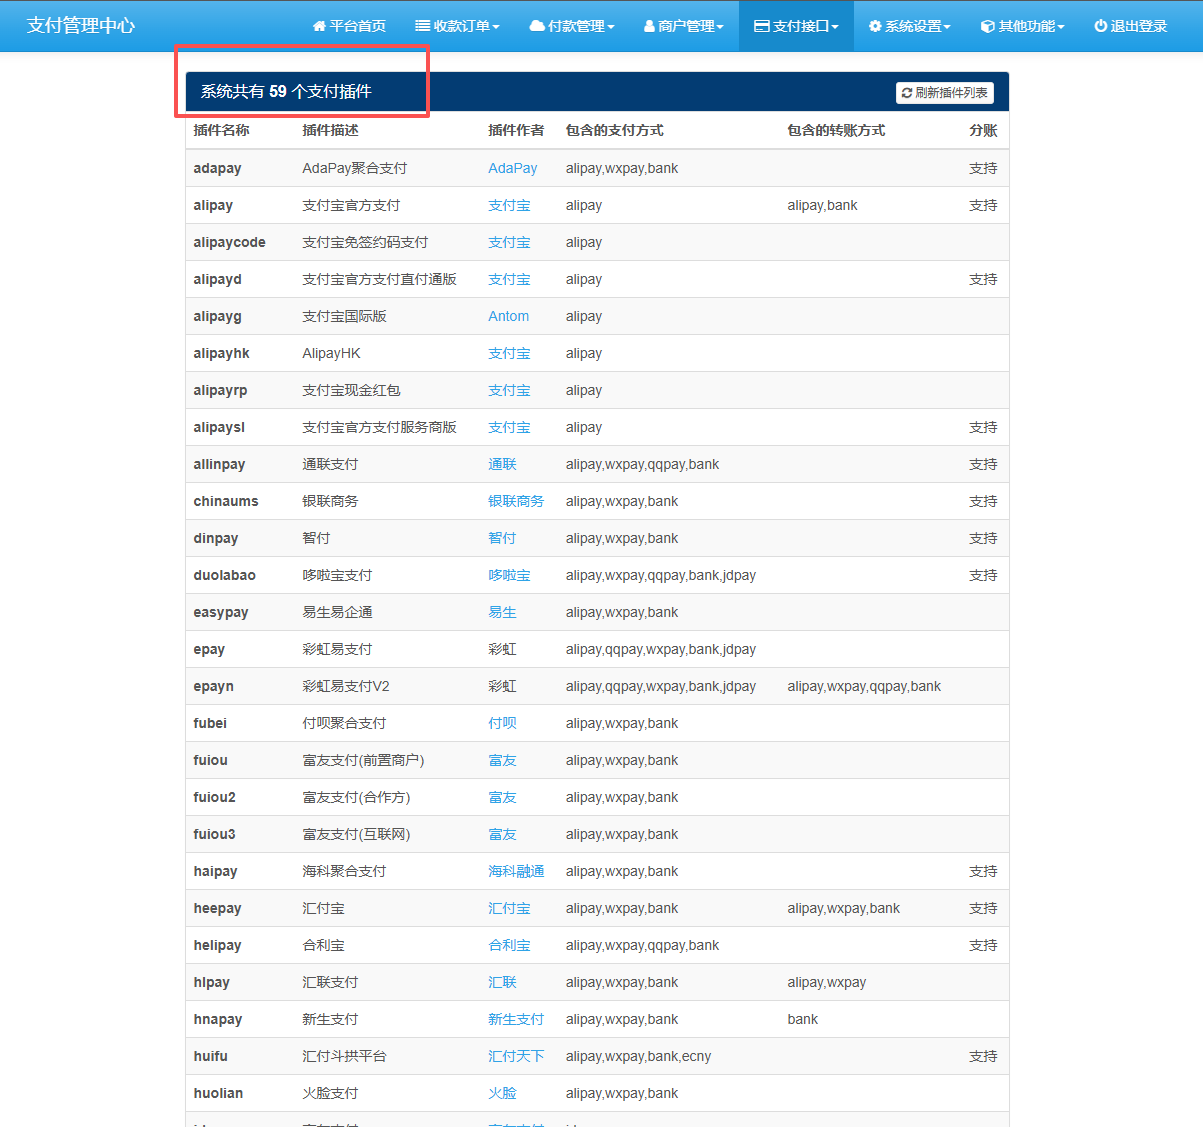1203x1127 pixels.
Task: Click the gear icon beside 系统设置
Action: coord(875,26)
